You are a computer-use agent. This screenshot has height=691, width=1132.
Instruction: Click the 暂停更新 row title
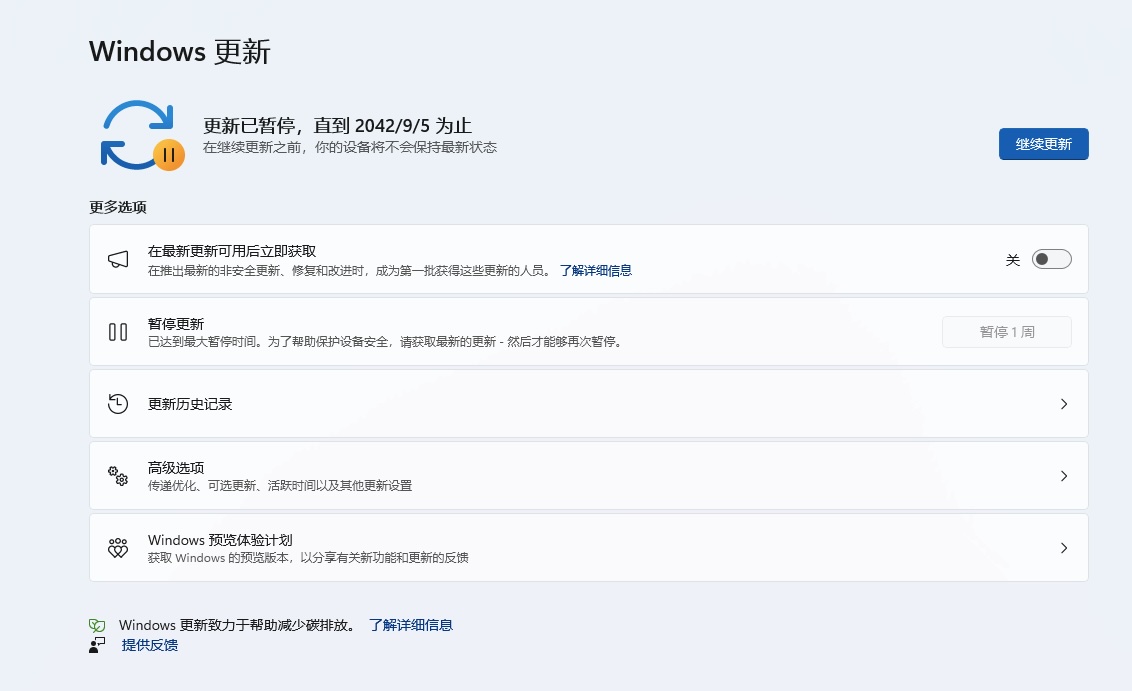[176, 324]
